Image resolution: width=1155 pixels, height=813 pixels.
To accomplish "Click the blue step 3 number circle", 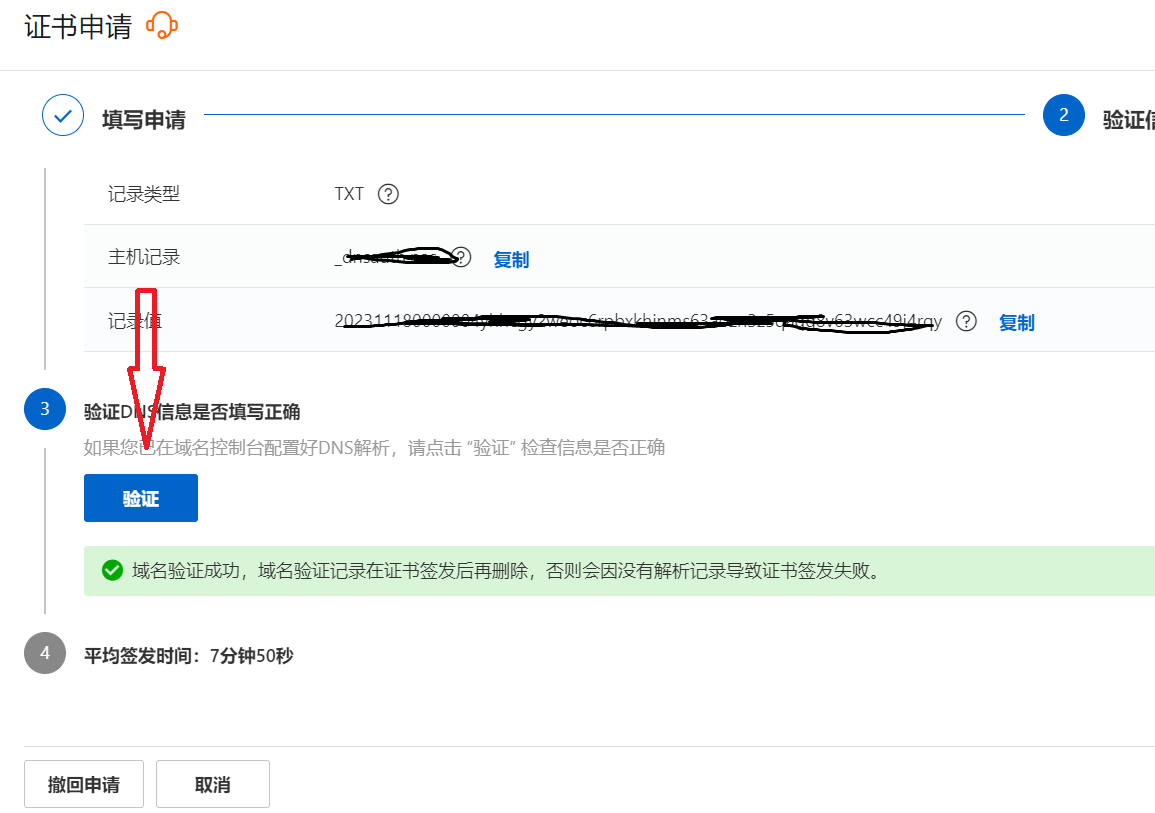I will [44, 410].
